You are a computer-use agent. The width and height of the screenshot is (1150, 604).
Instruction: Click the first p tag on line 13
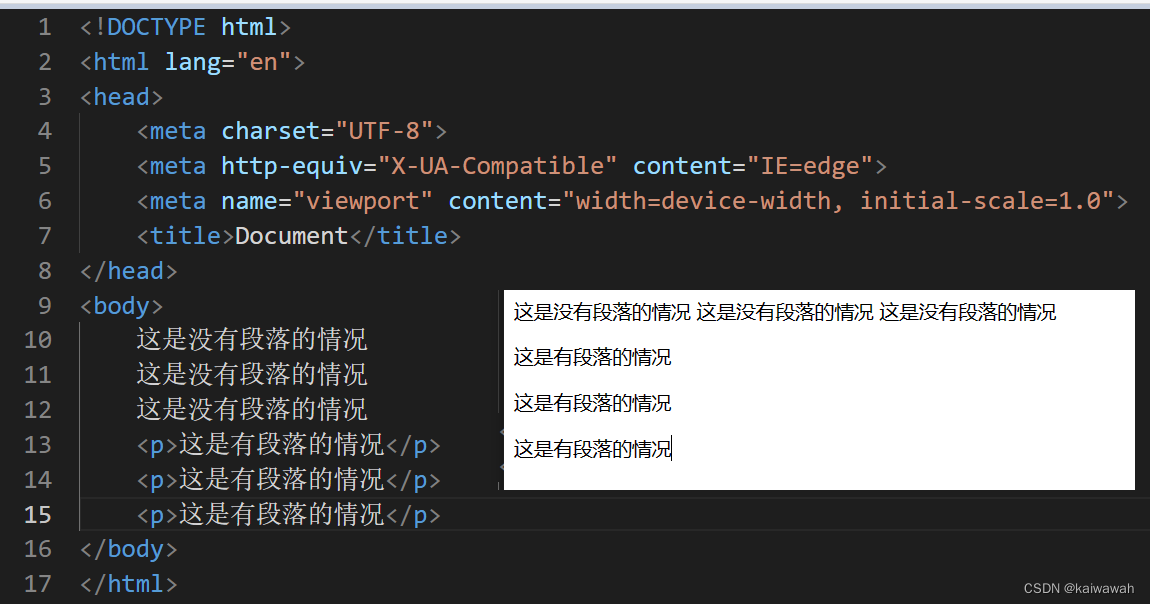tap(155, 444)
